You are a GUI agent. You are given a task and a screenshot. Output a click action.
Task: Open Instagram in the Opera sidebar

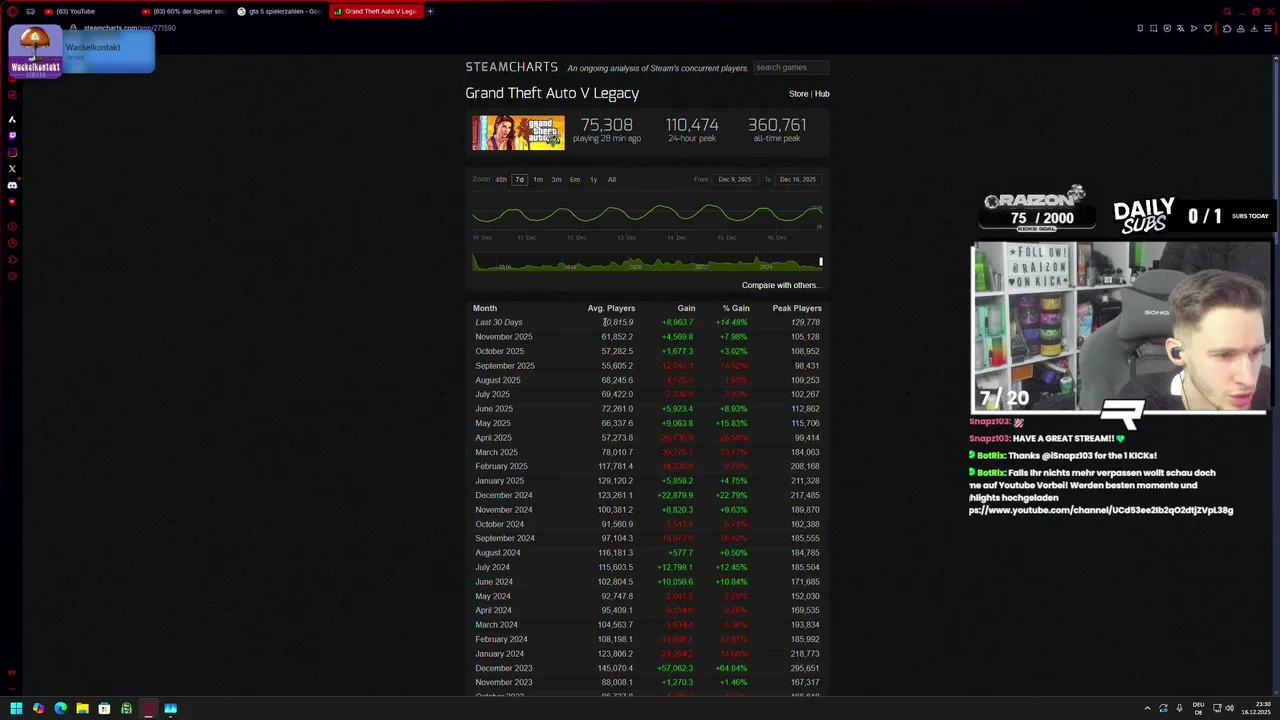12,152
